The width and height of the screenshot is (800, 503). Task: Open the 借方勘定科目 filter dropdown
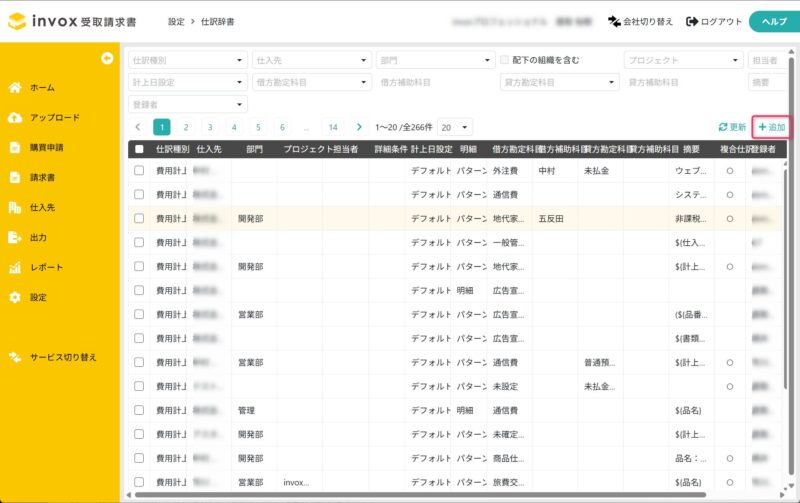coord(312,82)
